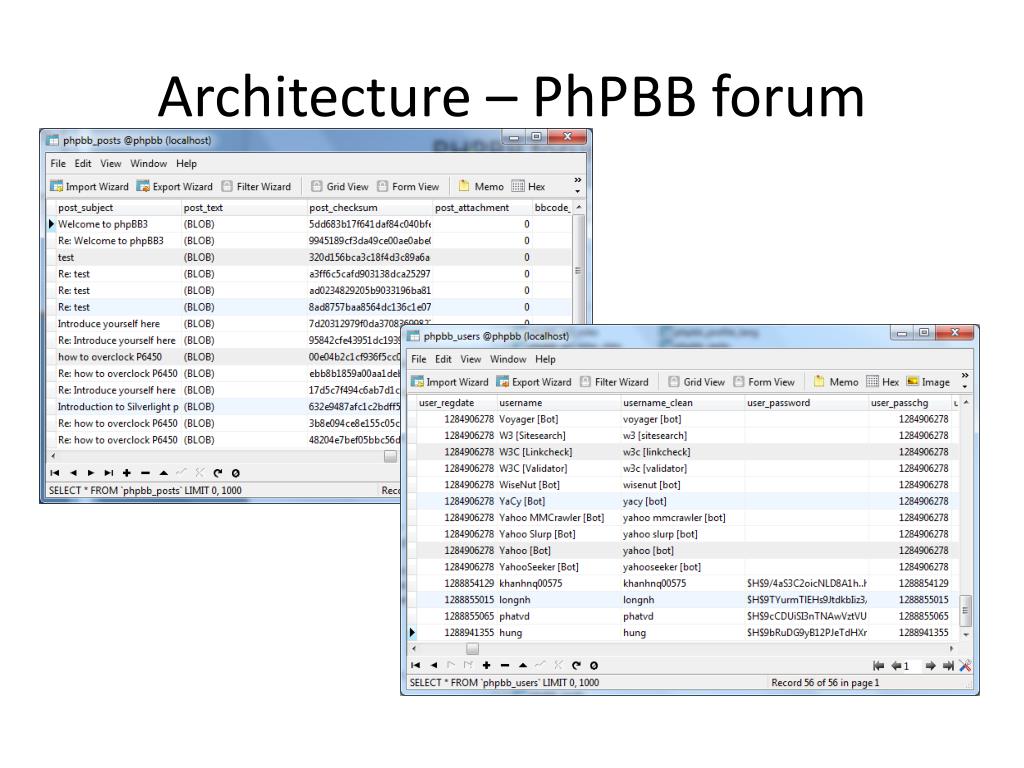Go to first page in phpbb_users window
This screenshot has height=768, width=1024.
(x=878, y=665)
